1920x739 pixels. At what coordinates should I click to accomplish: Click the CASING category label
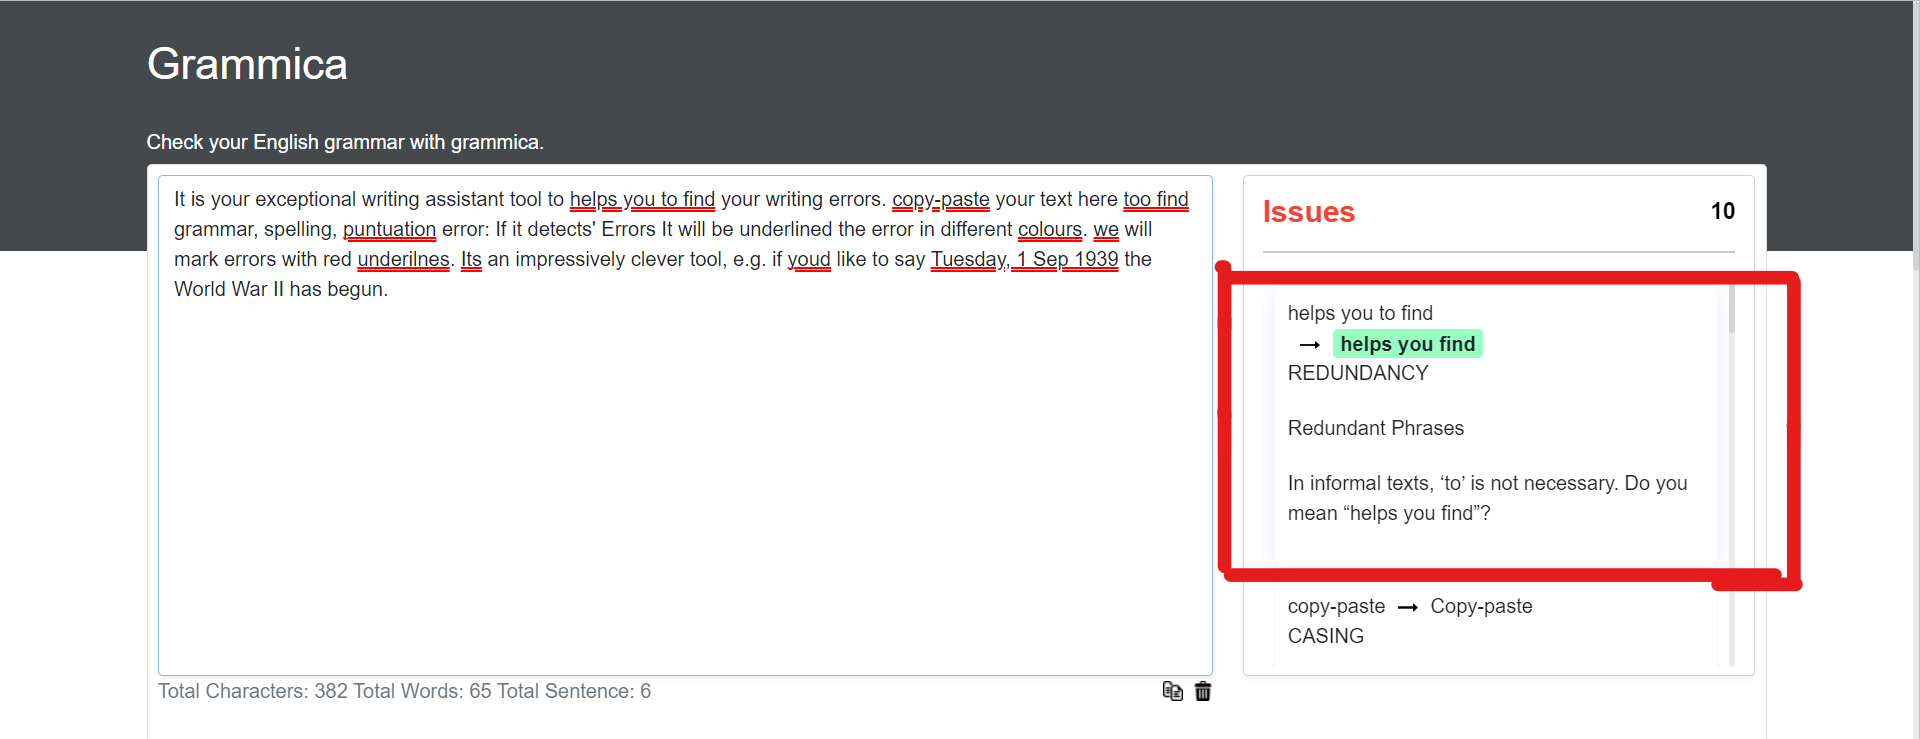tap(1325, 636)
